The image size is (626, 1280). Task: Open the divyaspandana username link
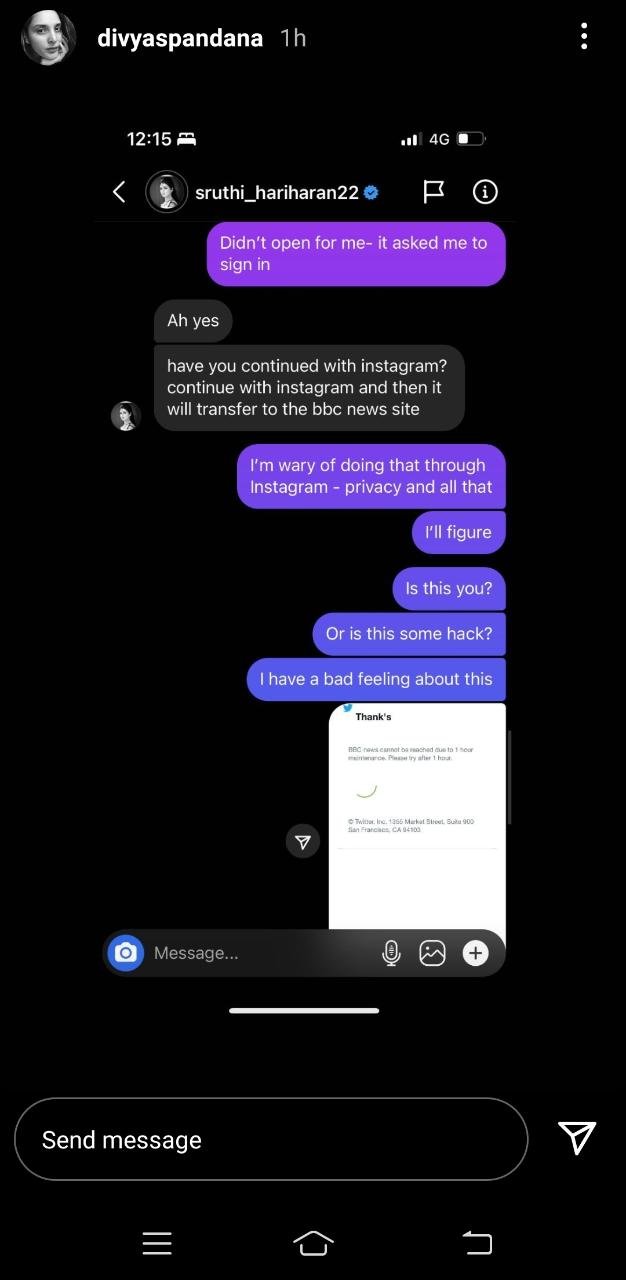pos(180,38)
